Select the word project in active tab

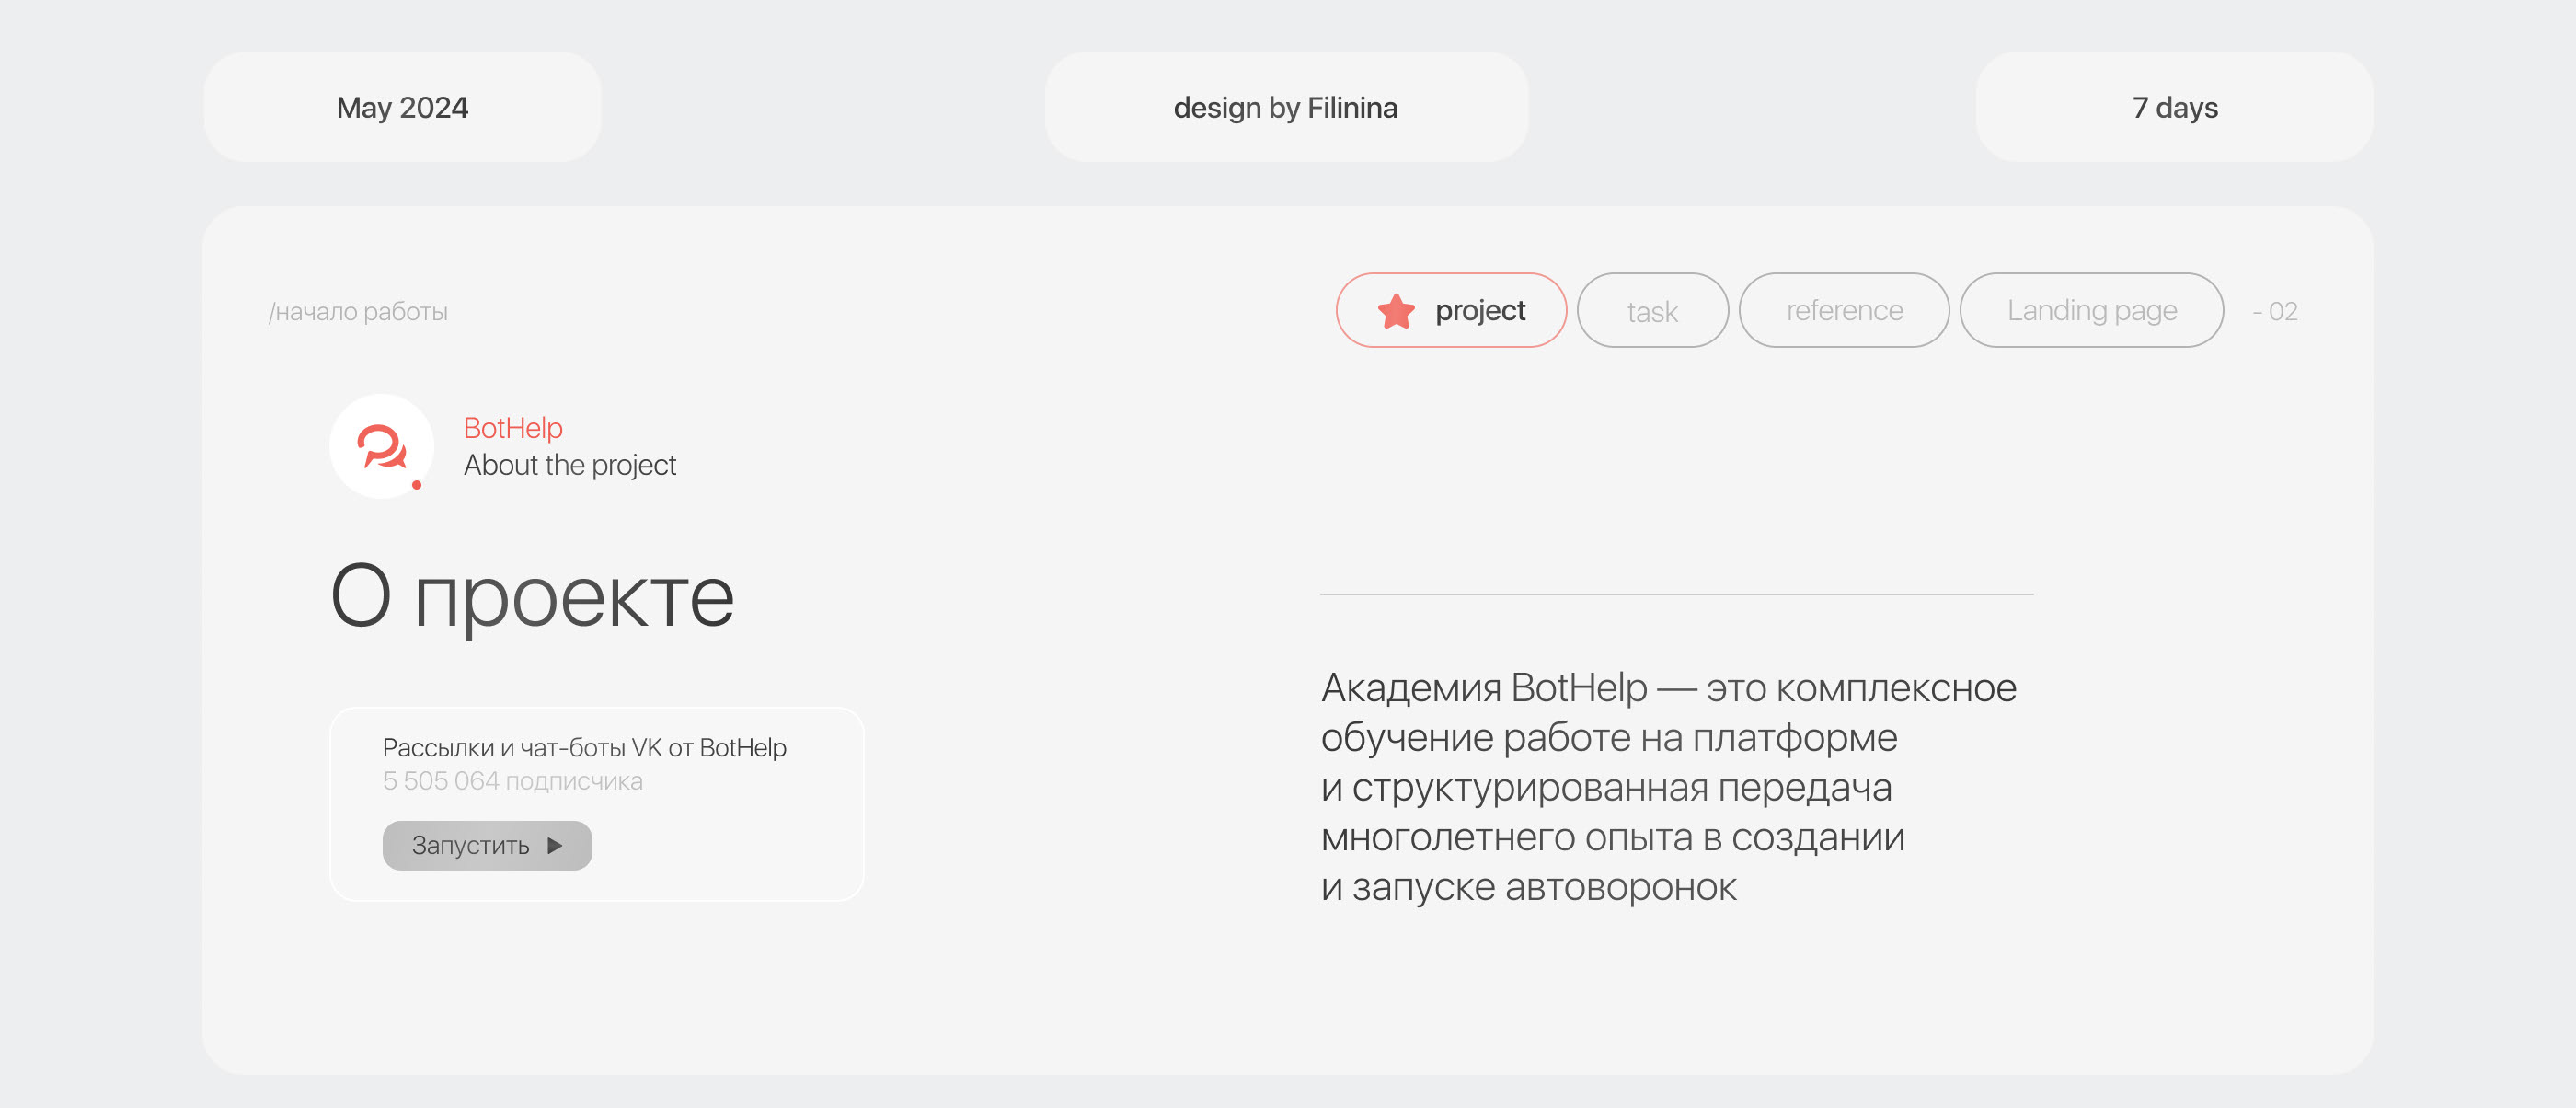[x=1480, y=311]
